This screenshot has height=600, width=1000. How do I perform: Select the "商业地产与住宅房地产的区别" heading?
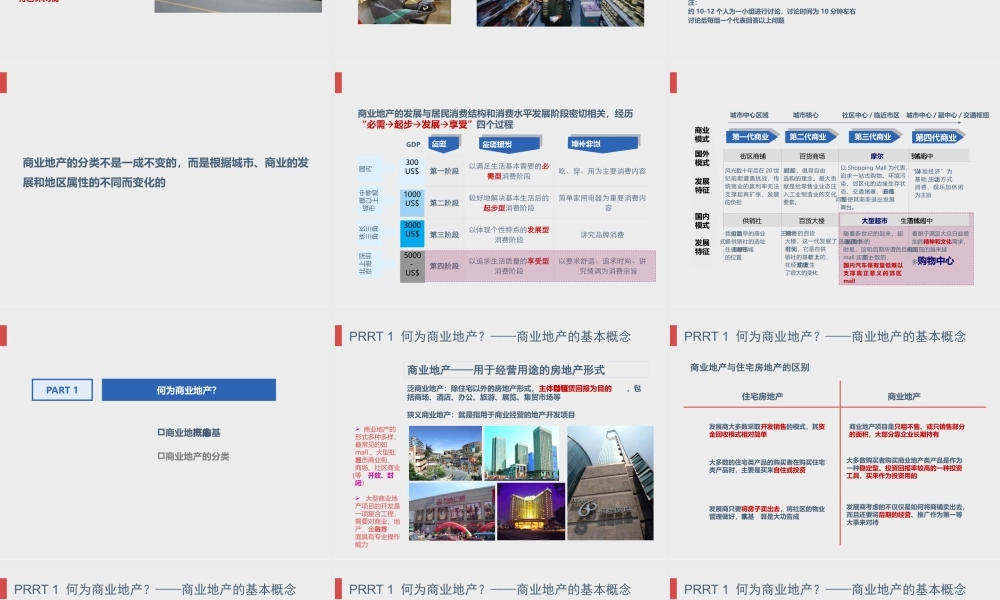pos(749,367)
